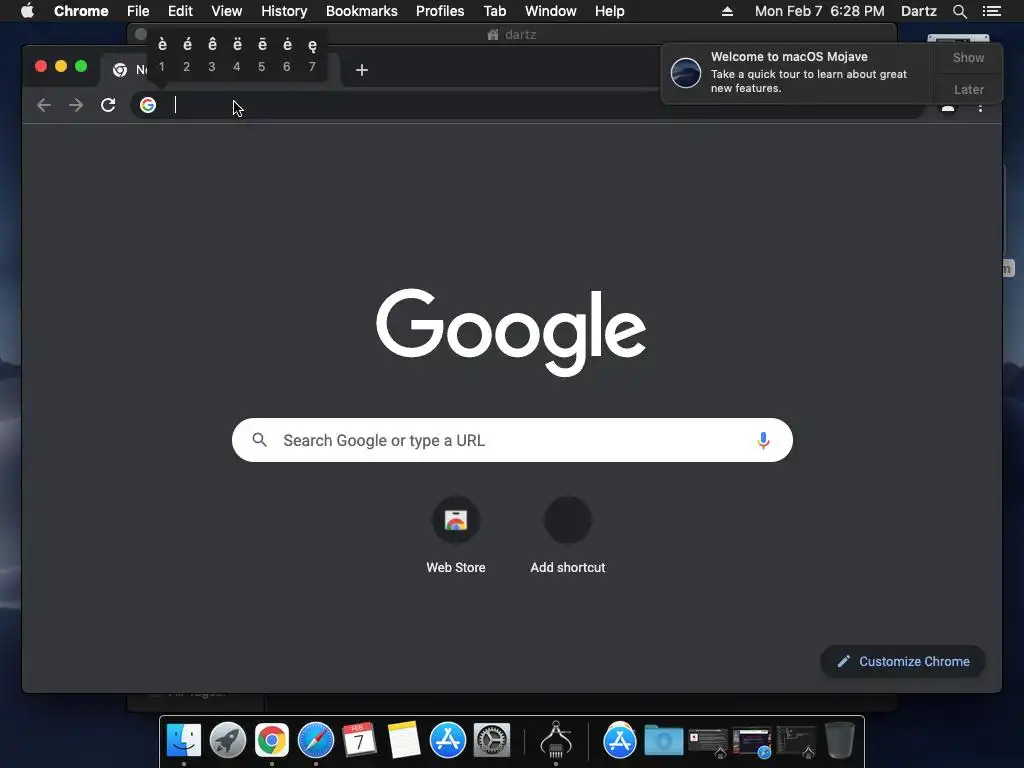Viewport: 1024px width, 768px height.
Task: Click the Google logo
Action: pos(511,332)
